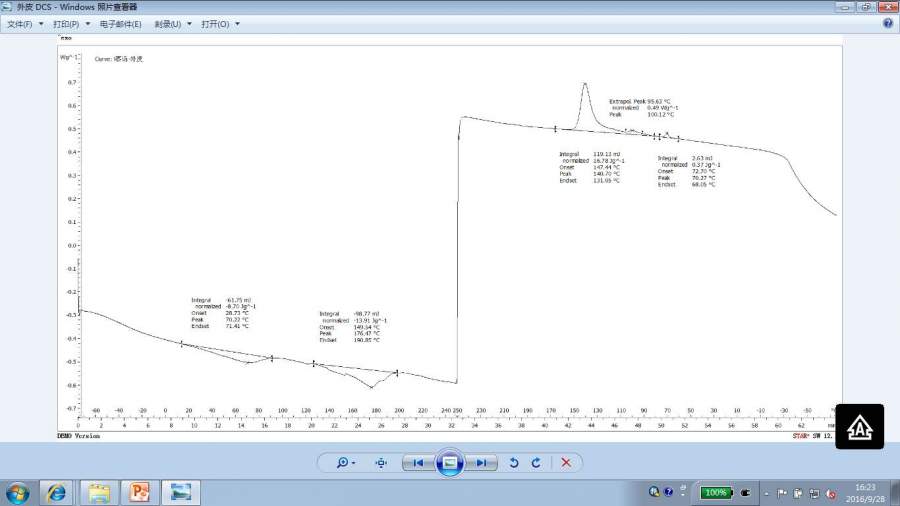Viewport: 900px width, 506px height.
Task: Open the 电子邮件(E) menu item
Action: click(x=121, y=24)
